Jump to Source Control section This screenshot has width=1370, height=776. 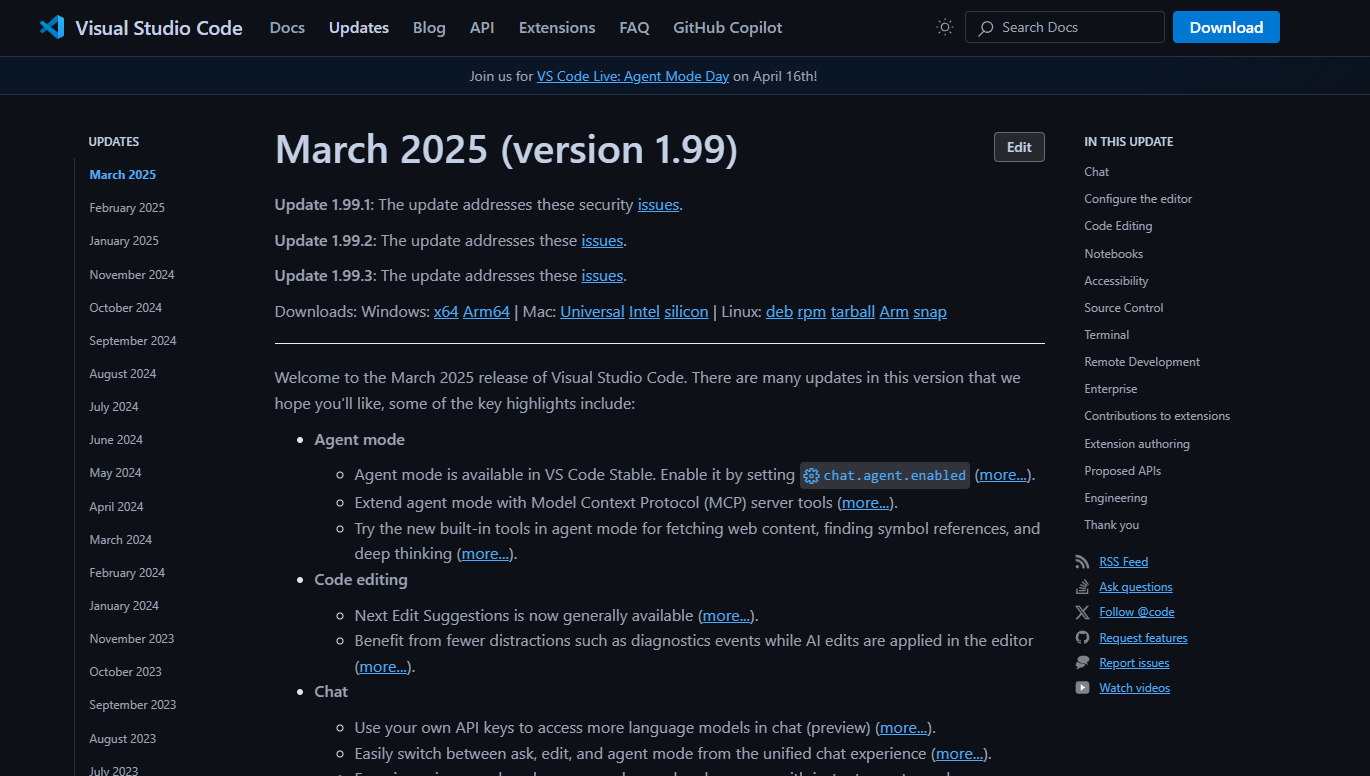pyautogui.click(x=1124, y=308)
